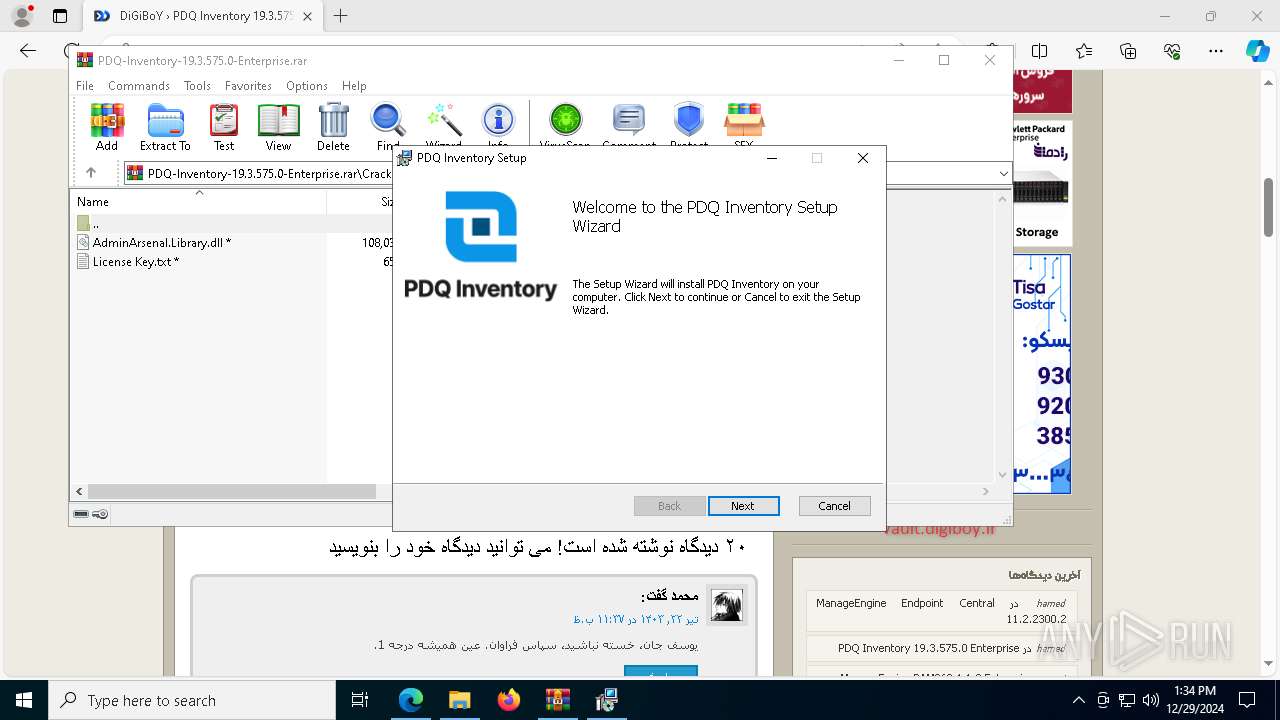
Task: Sort files by Name column header
Action: [x=198, y=202]
